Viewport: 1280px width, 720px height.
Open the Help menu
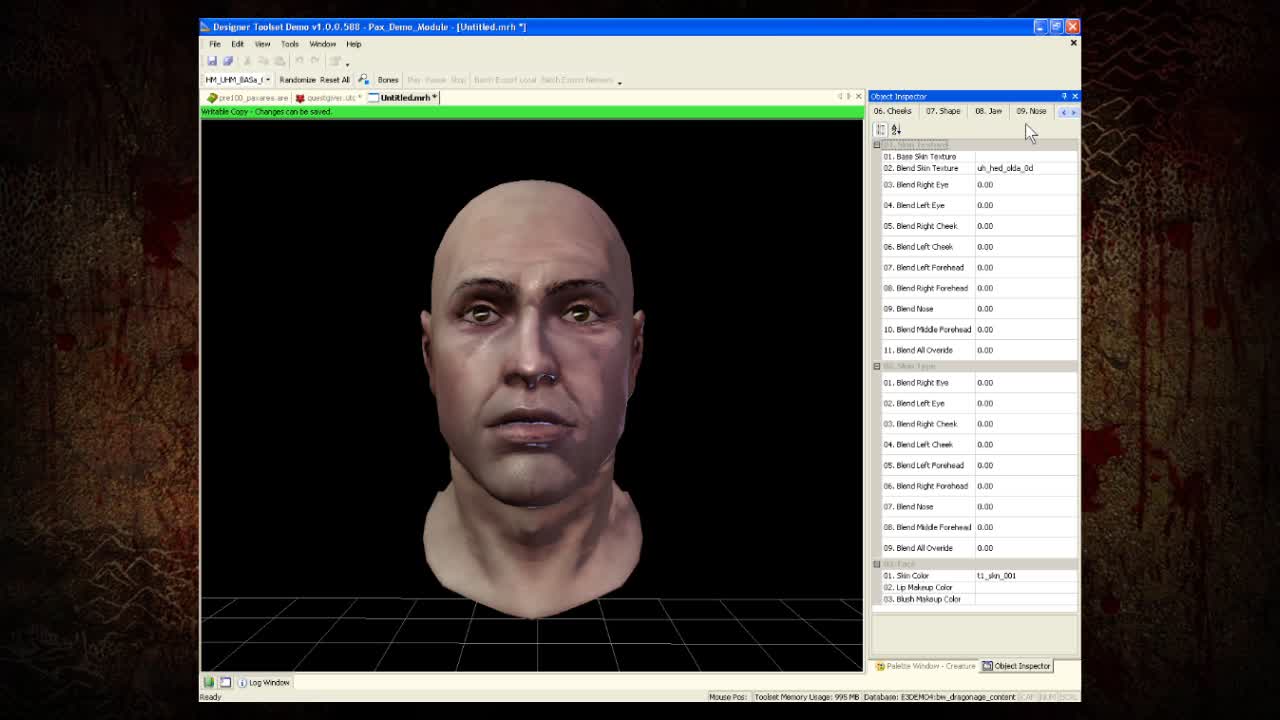click(x=353, y=44)
